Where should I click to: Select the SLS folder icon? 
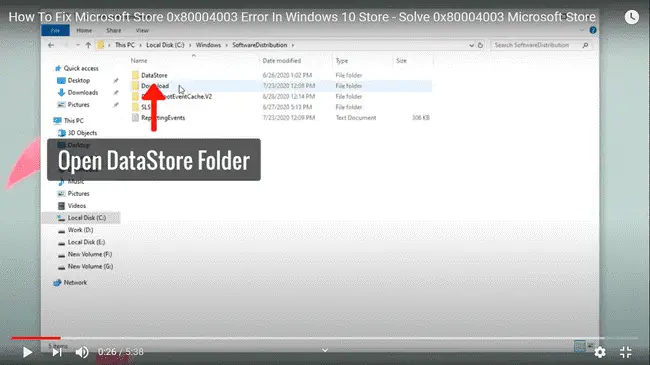[135, 107]
